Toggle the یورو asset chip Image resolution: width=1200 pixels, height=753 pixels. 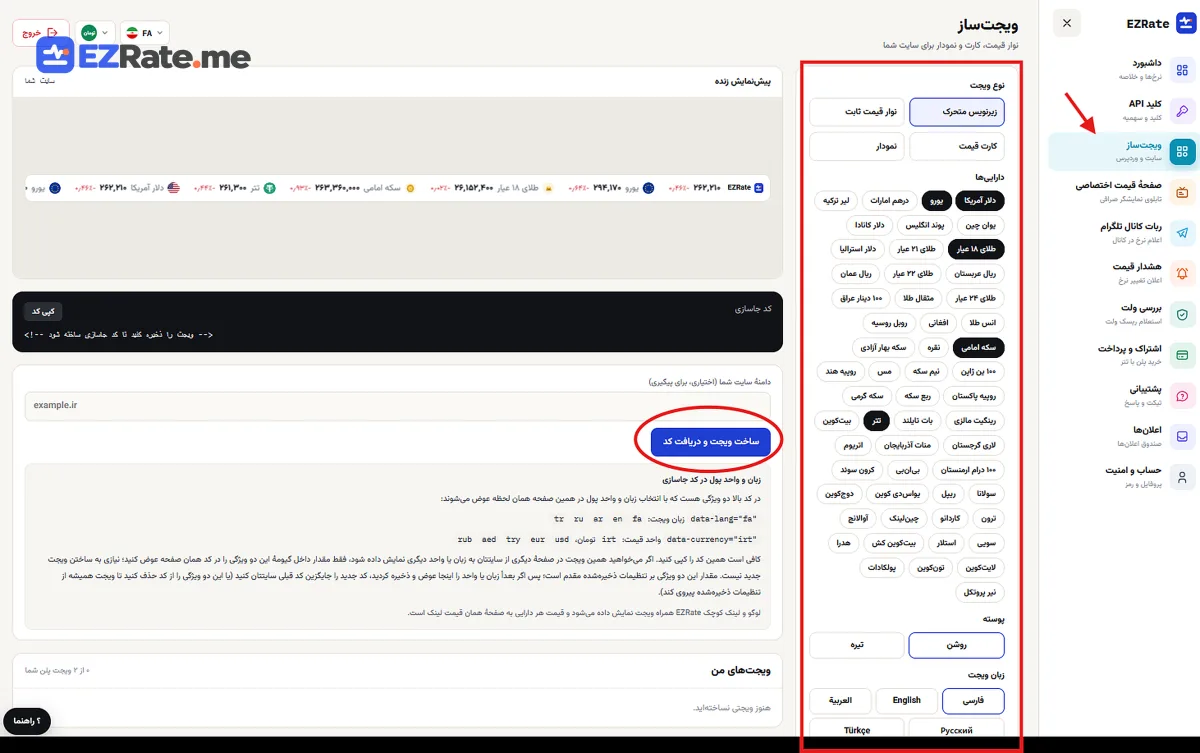[937, 201]
